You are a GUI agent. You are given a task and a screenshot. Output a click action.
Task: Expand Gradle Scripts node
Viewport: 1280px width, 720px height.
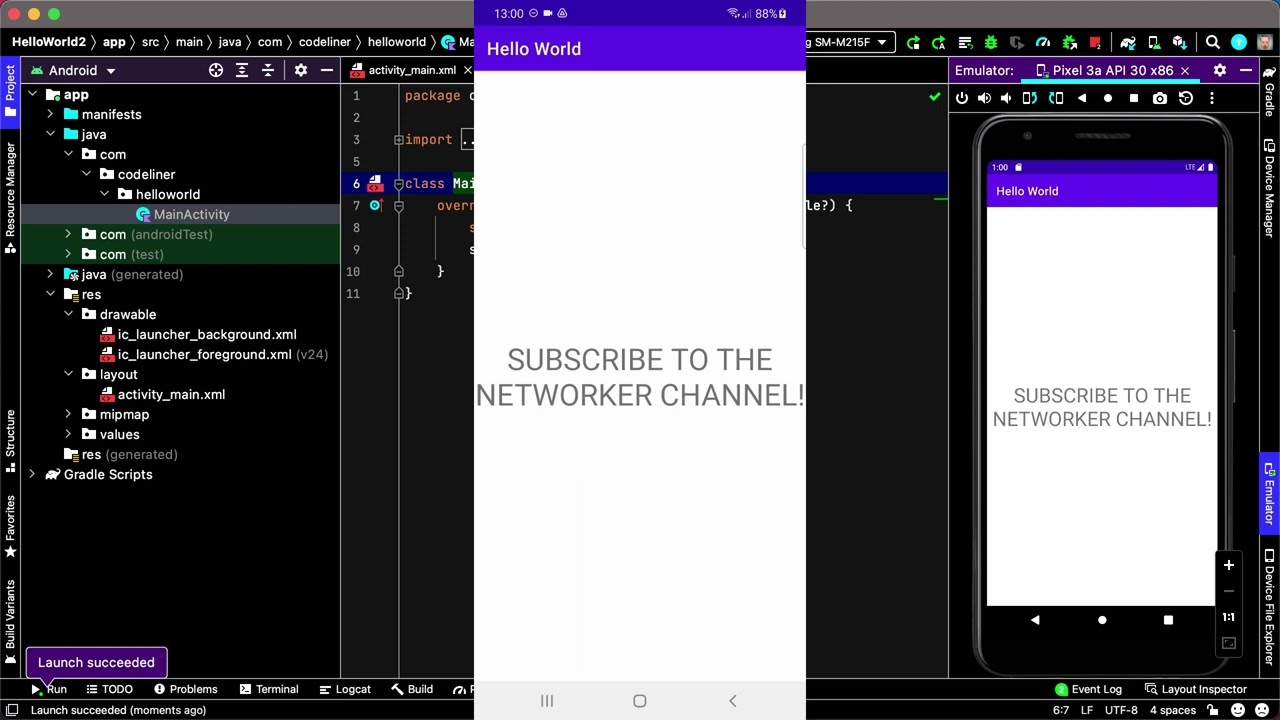pos(32,474)
